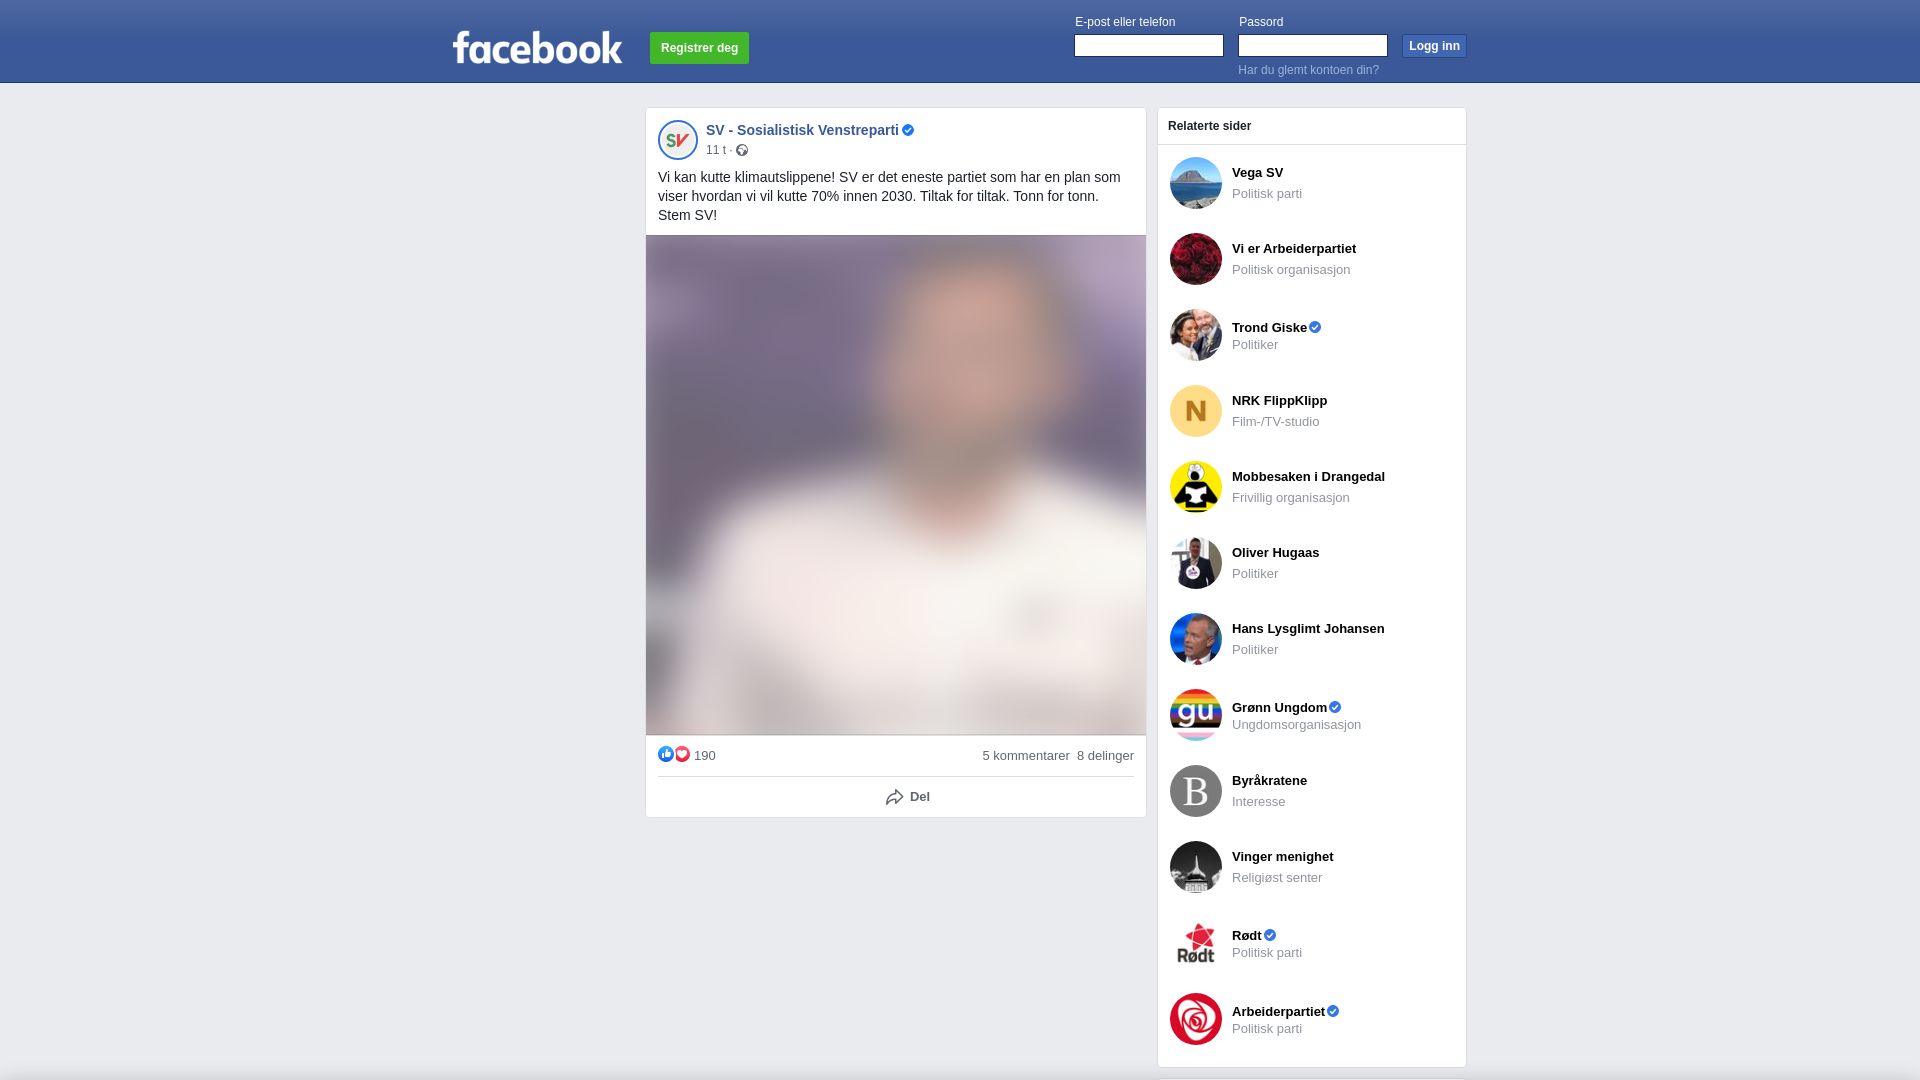Click the like reaction icon
1920x1080 pixels.
tap(666, 754)
